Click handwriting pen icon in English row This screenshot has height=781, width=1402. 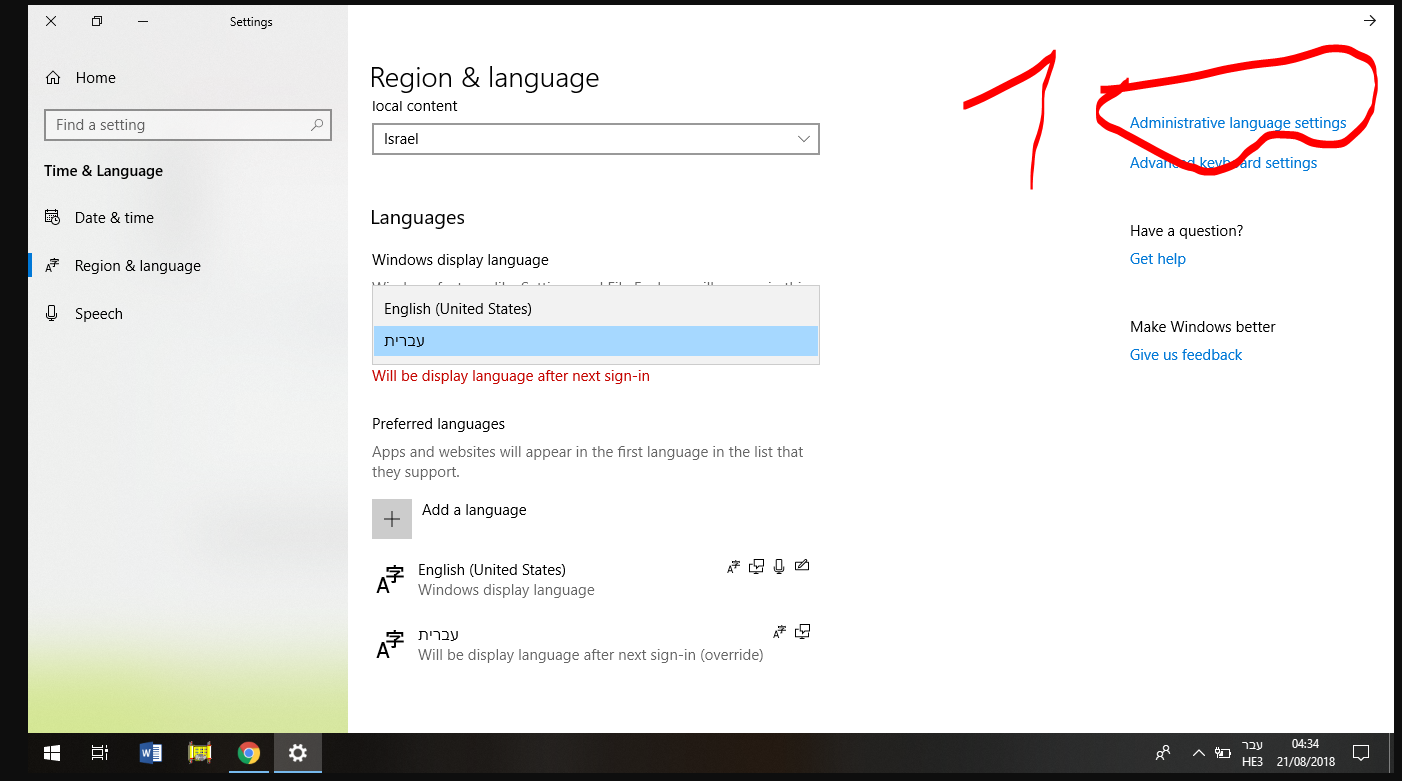point(801,566)
